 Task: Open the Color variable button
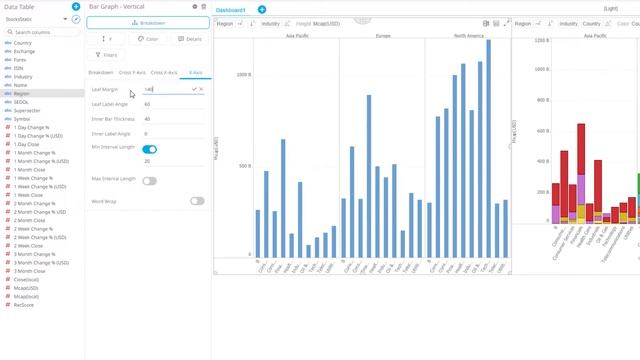(148, 39)
